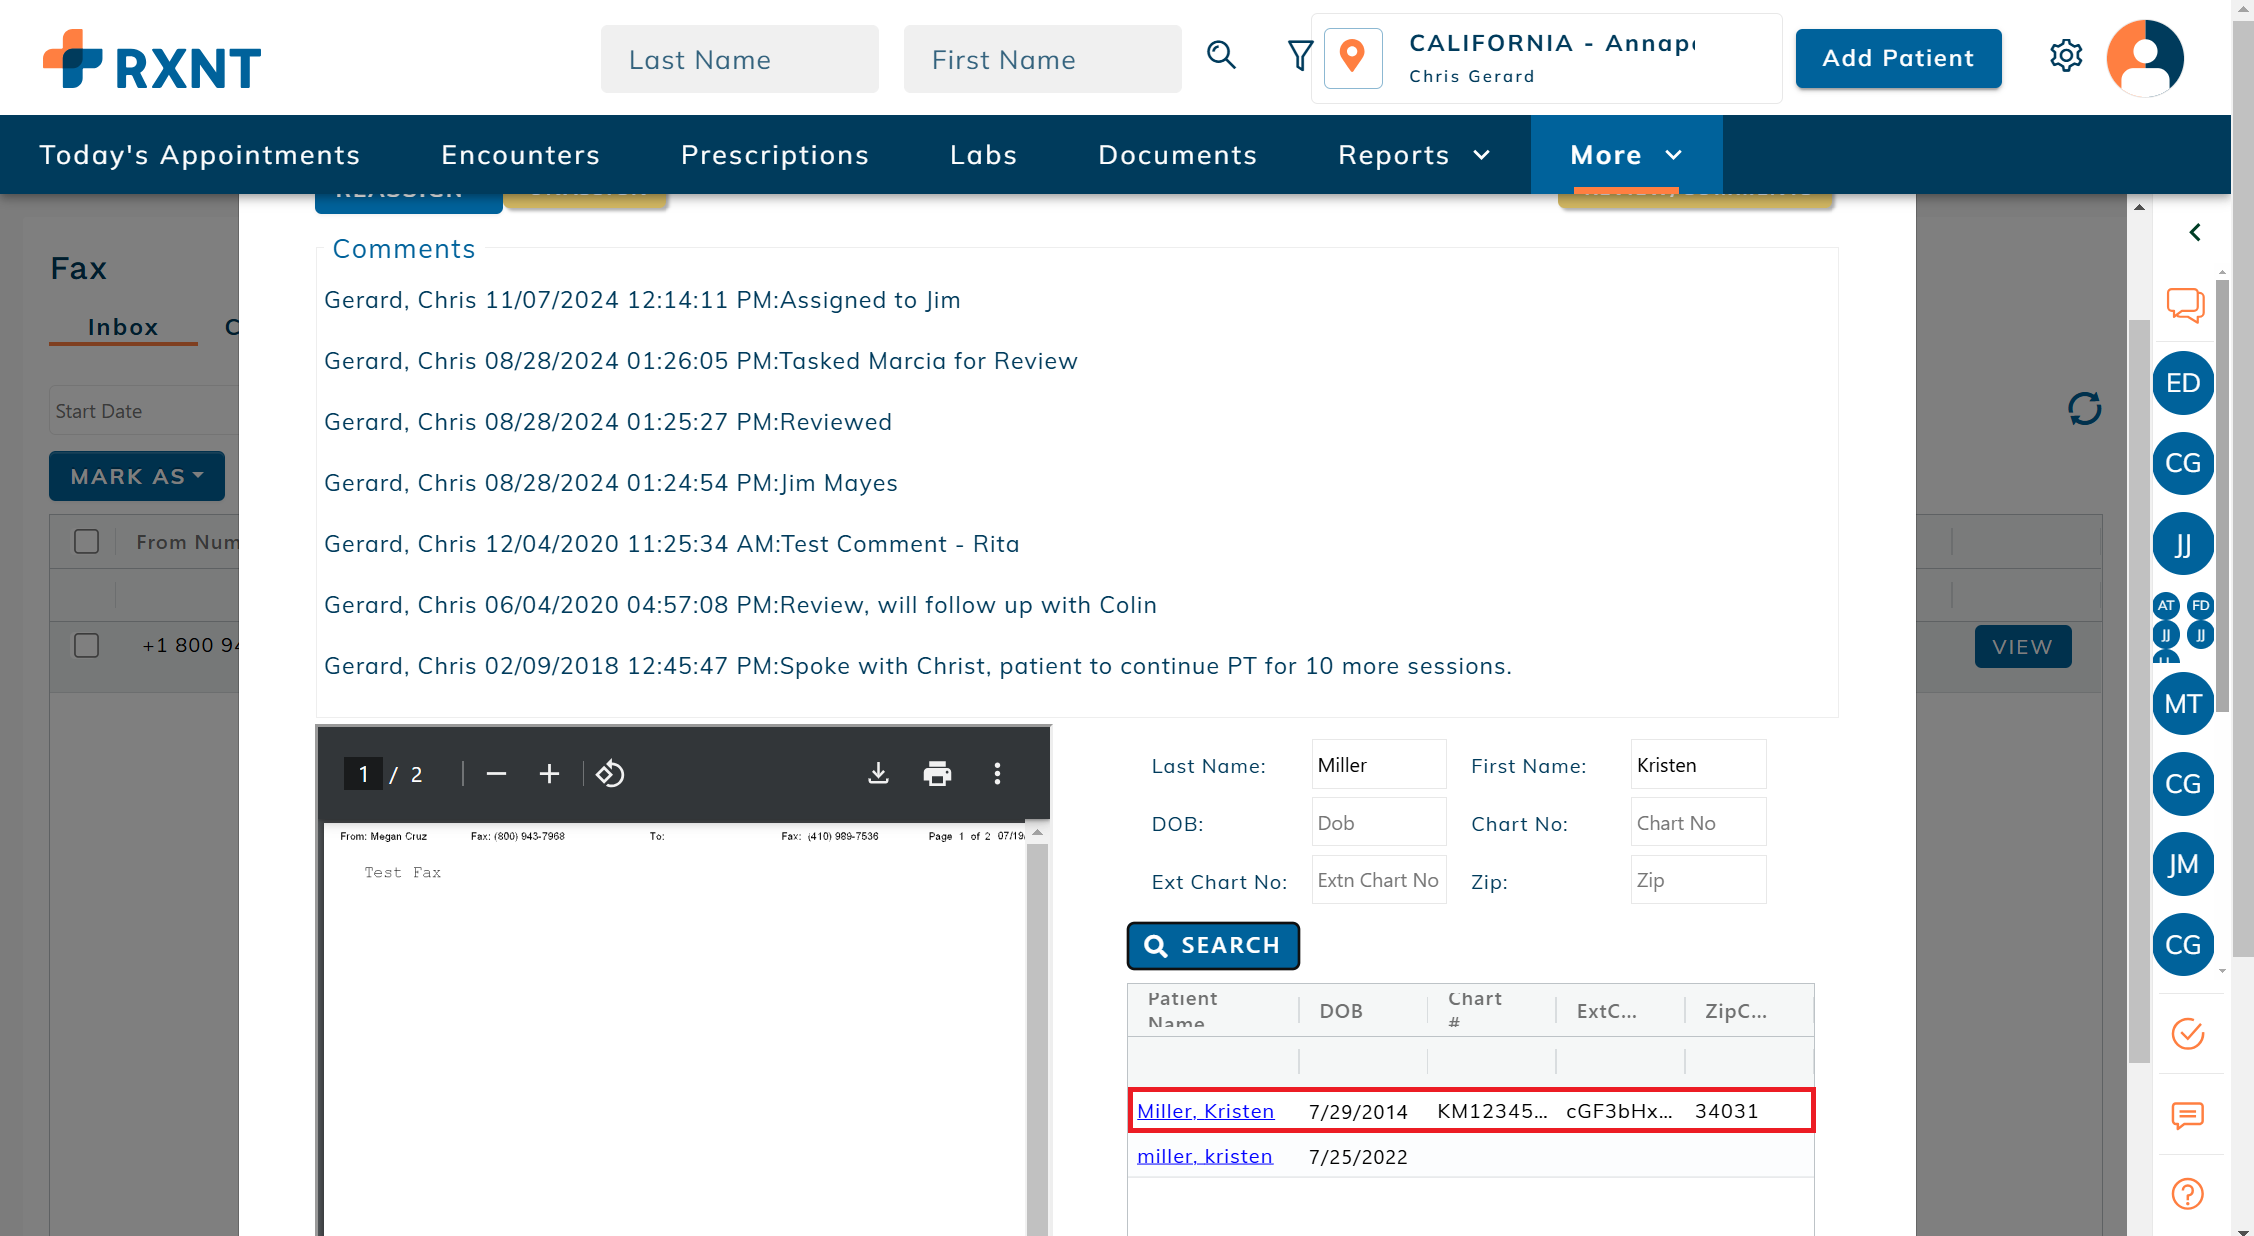Expand the More menu dropdown
This screenshot has width=2254, height=1236.
pos(1626,155)
